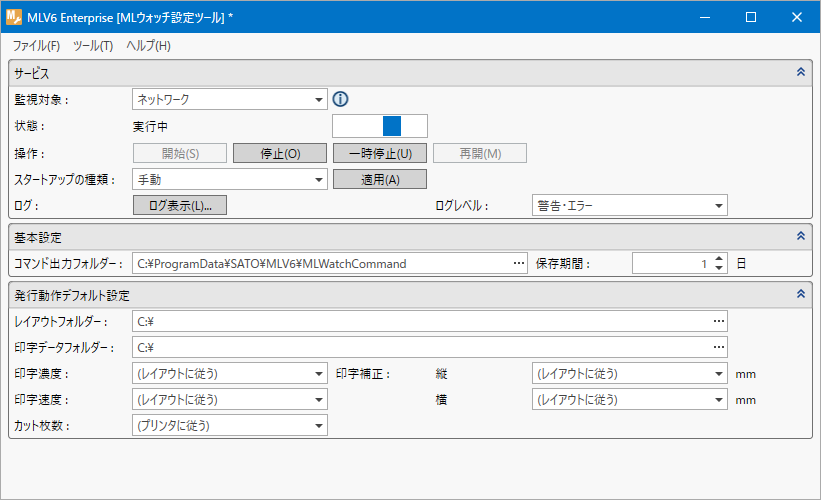The image size is (821, 500).
Task: Decrease 保存期間 with the down arrow
Action: [x=719, y=268]
